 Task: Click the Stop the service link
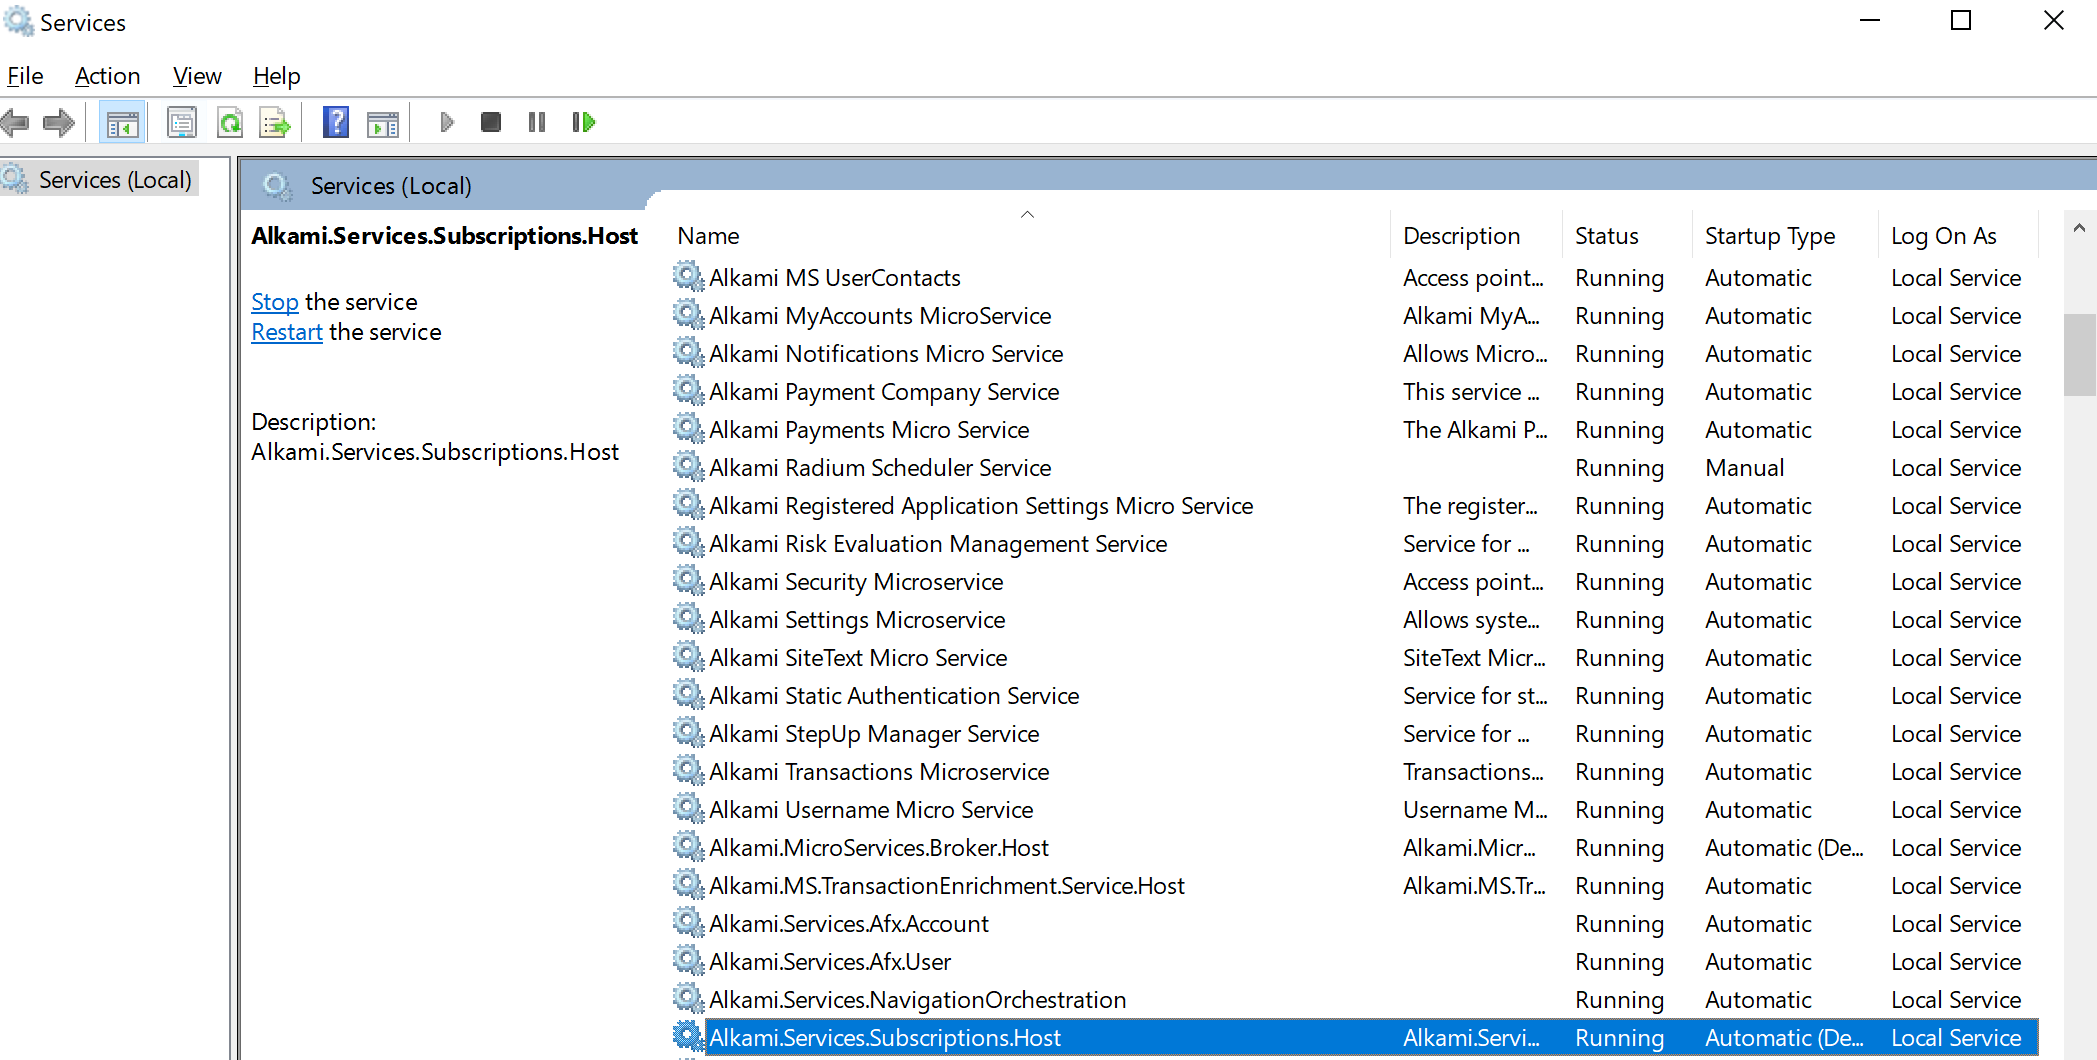(274, 302)
